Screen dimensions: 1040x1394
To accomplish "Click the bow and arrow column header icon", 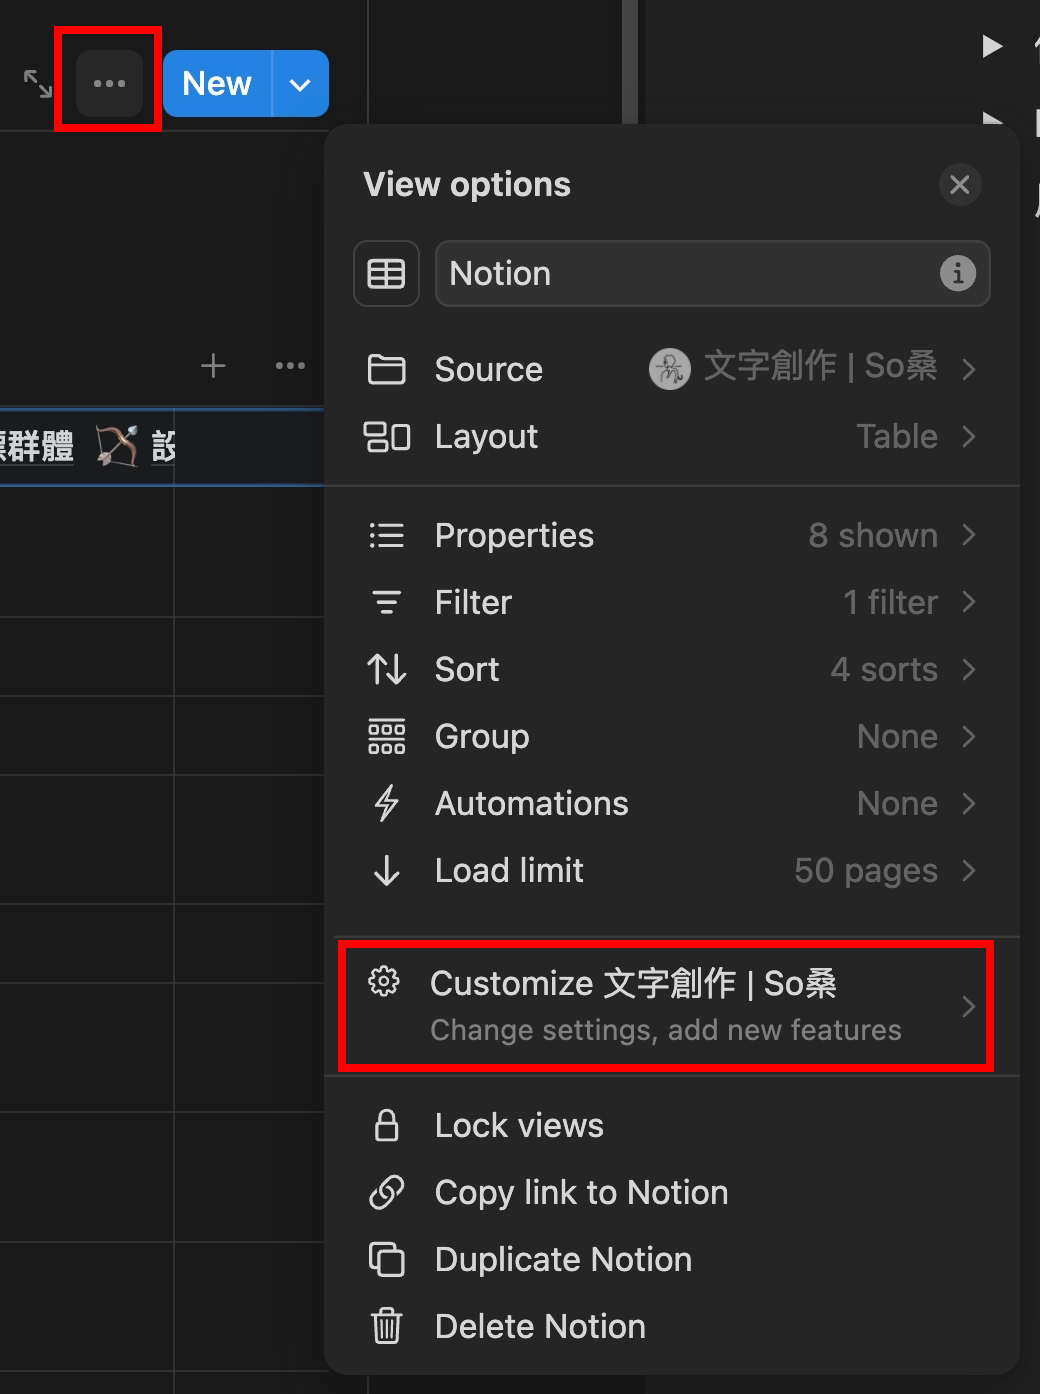I will coord(117,446).
